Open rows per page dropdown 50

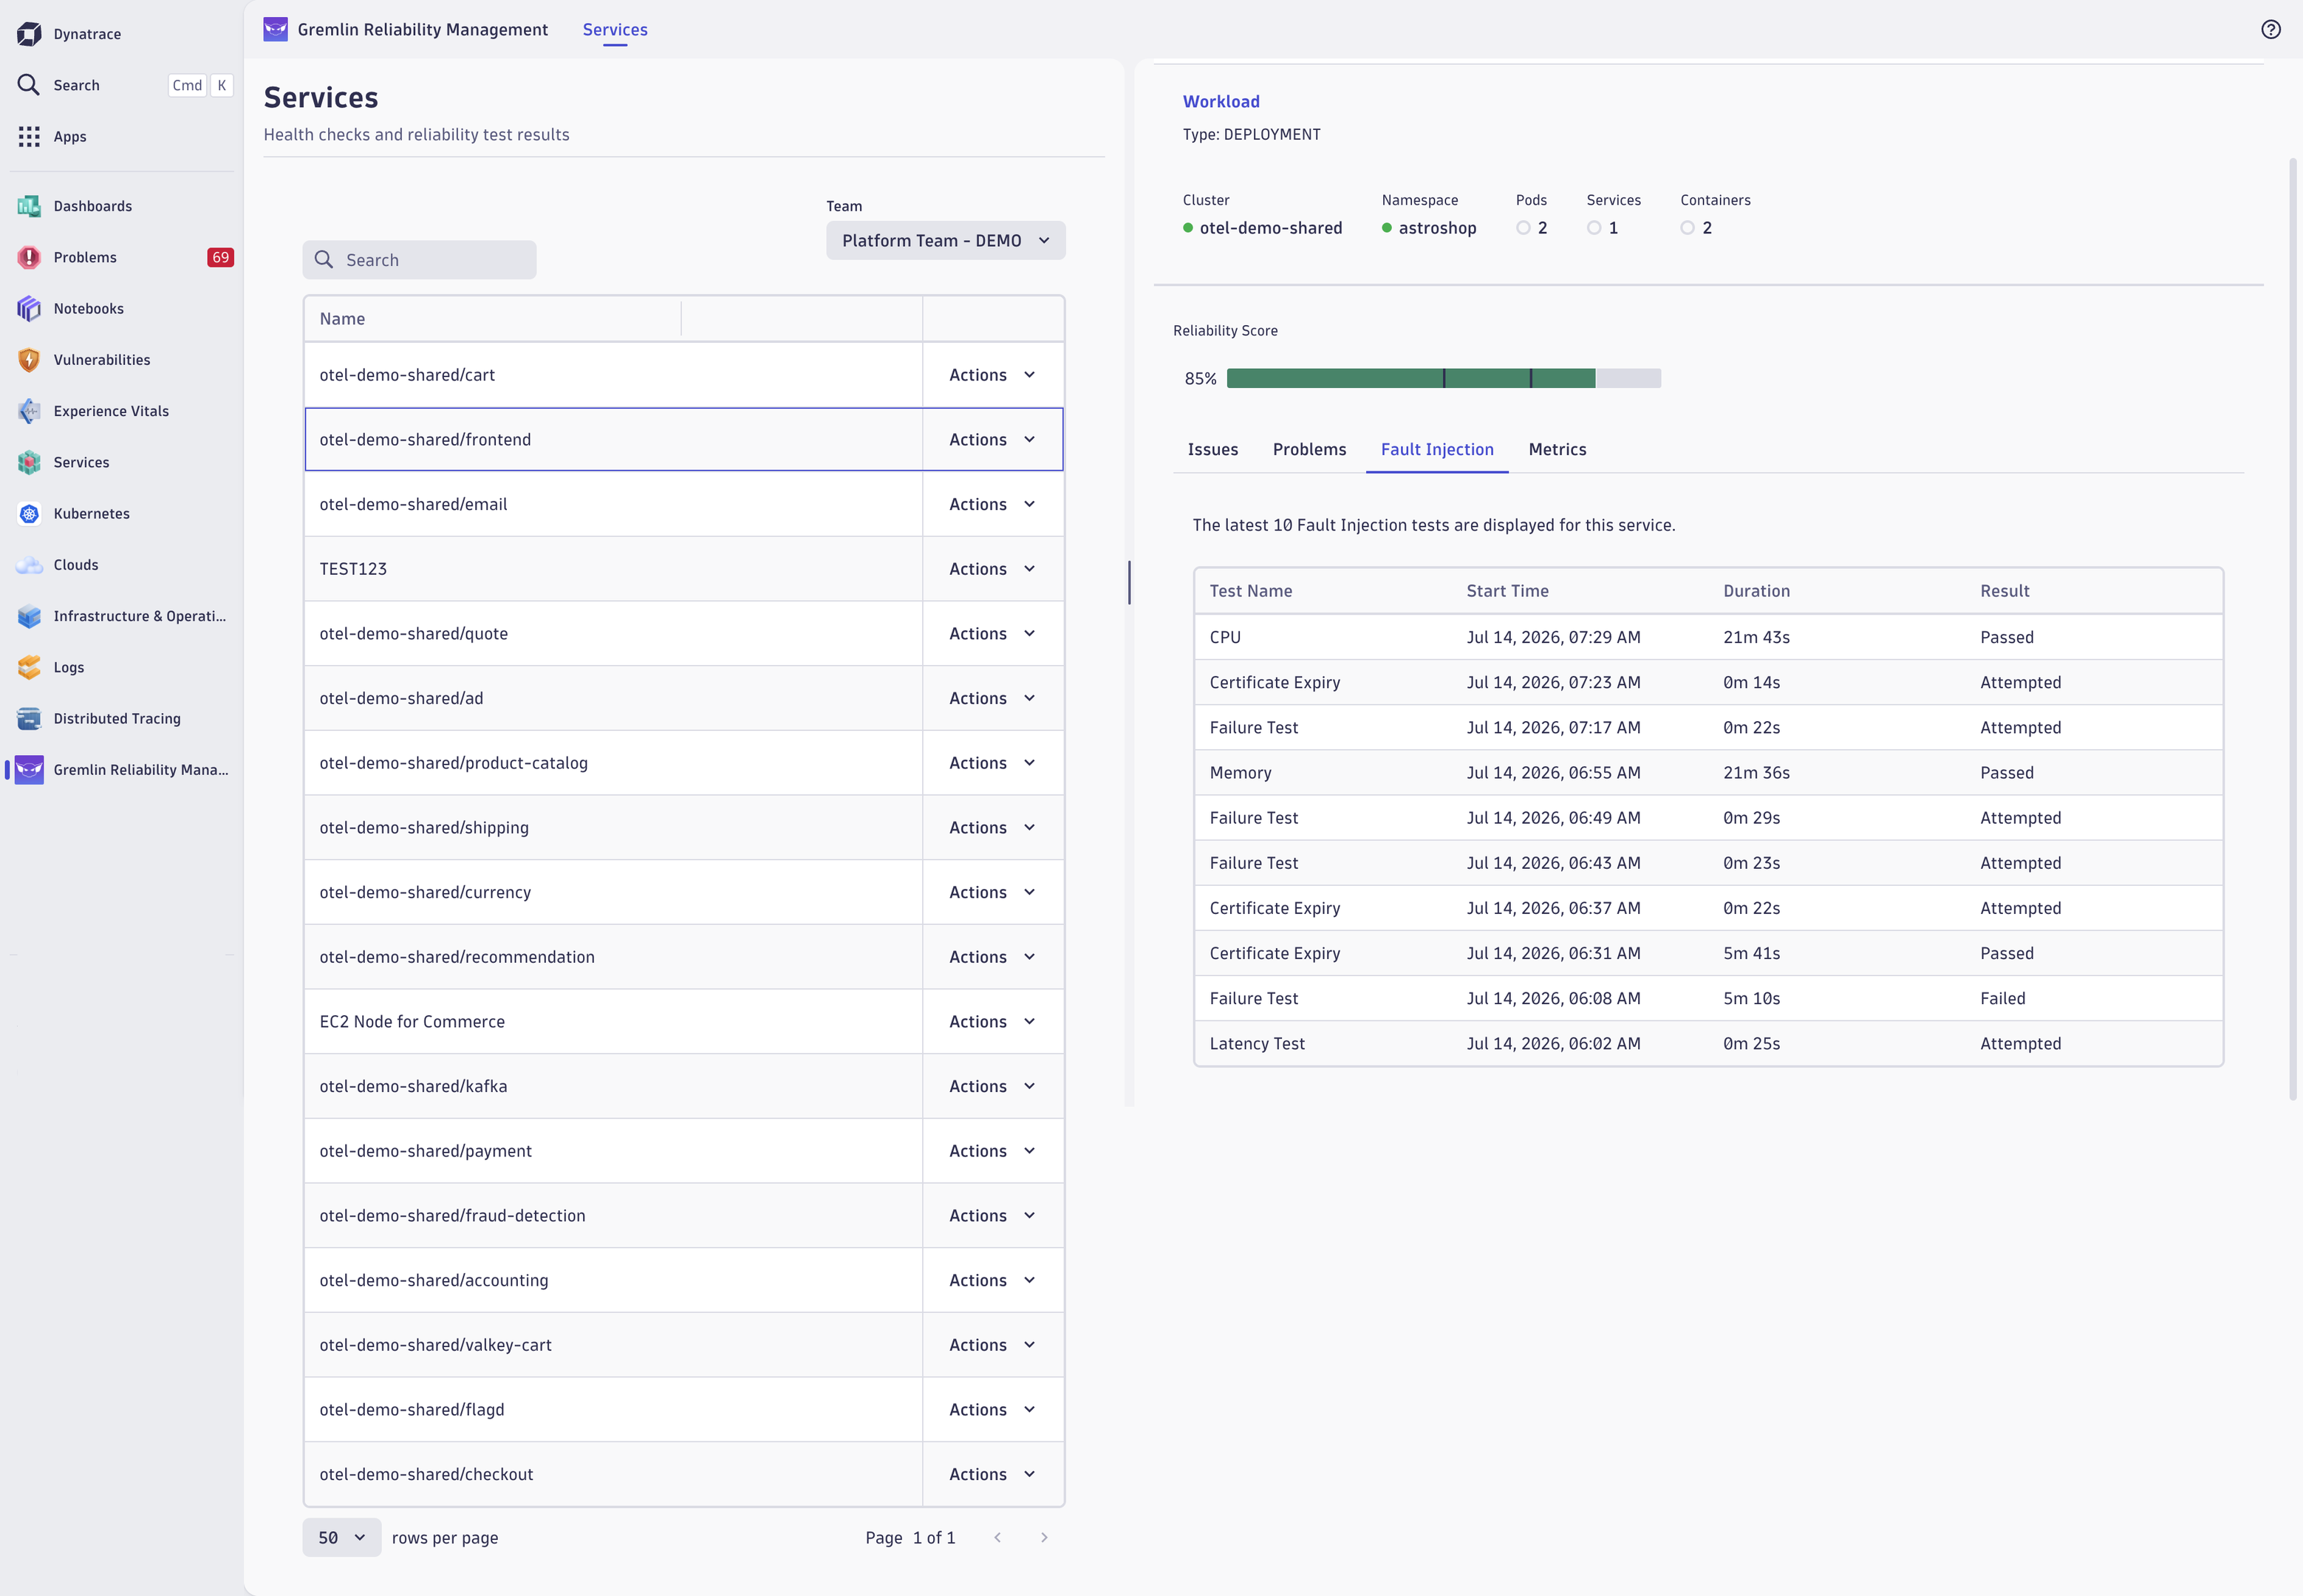tap(341, 1537)
